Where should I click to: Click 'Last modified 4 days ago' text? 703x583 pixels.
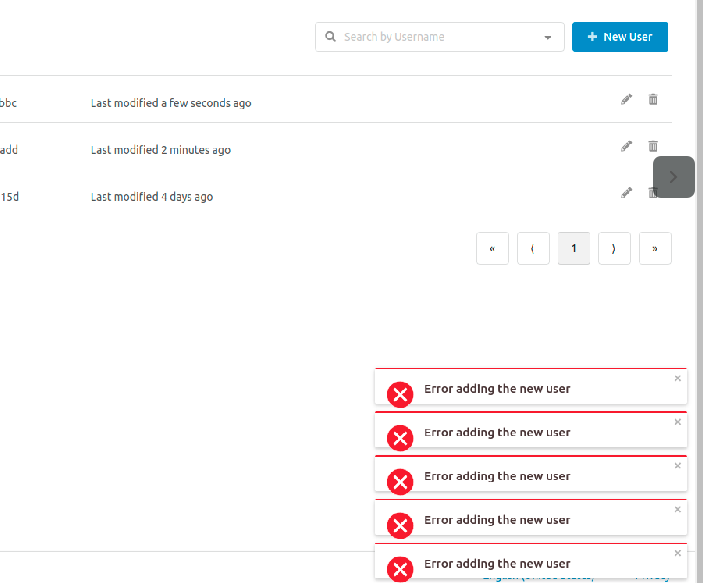pyautogui.click(x=152, y=197)
